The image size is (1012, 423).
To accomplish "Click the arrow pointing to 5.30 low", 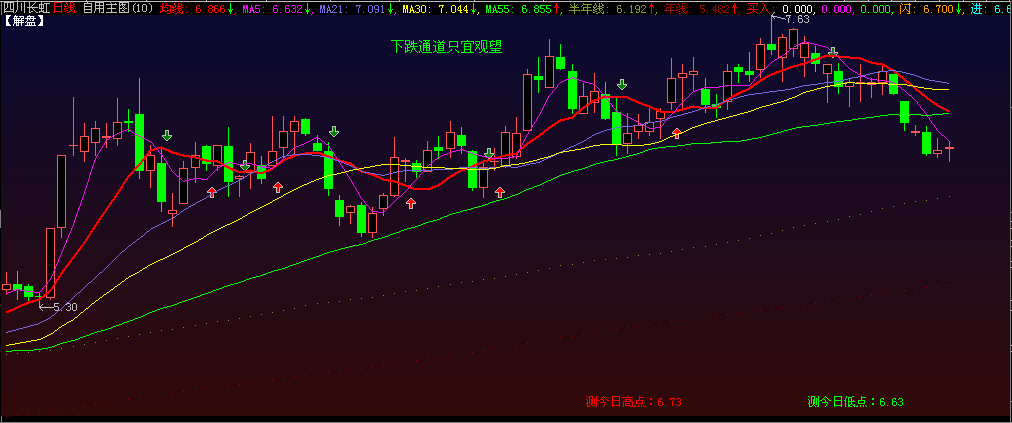I will click(44, 307).
